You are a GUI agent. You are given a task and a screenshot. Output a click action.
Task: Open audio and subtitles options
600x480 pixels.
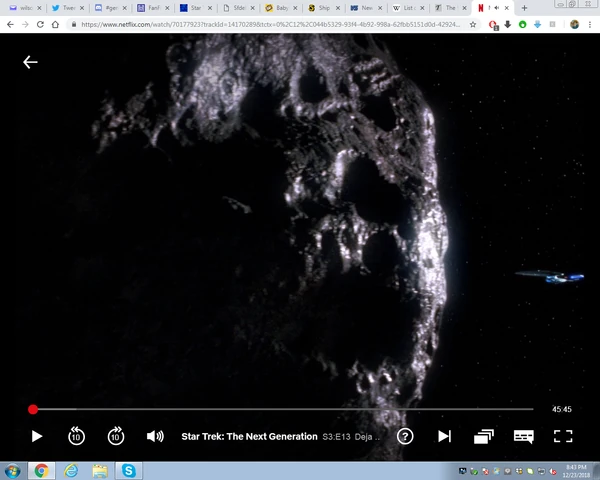(523, 436)
